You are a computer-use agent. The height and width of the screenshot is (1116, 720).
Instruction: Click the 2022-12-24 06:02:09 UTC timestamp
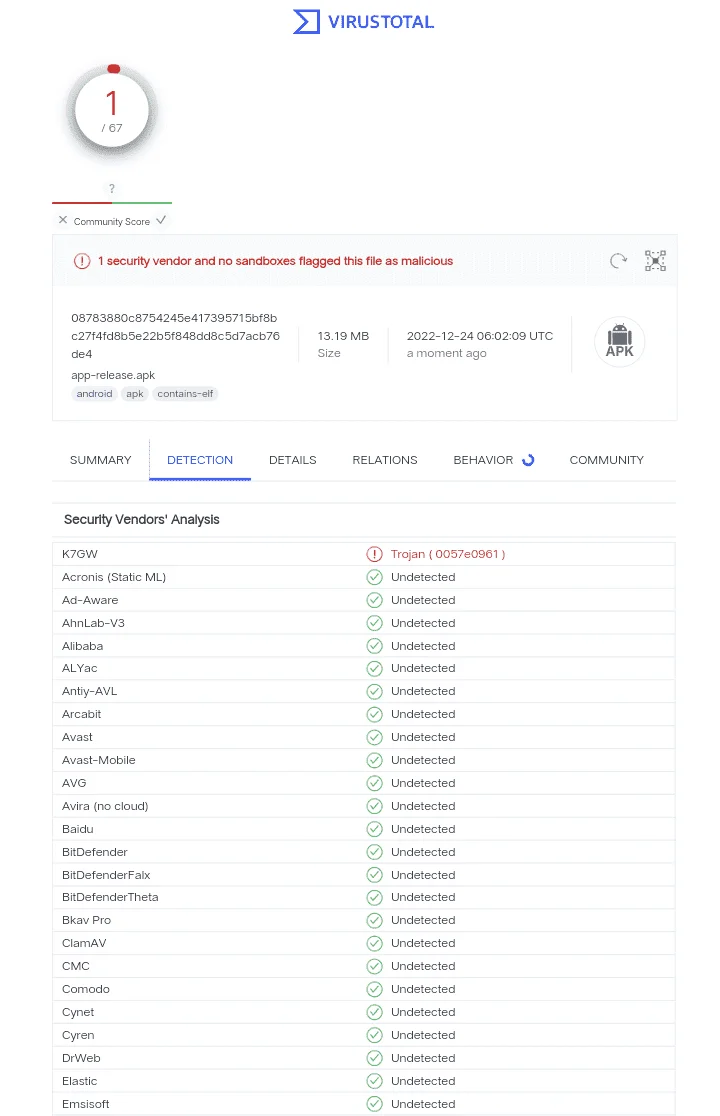pos(480,336)
